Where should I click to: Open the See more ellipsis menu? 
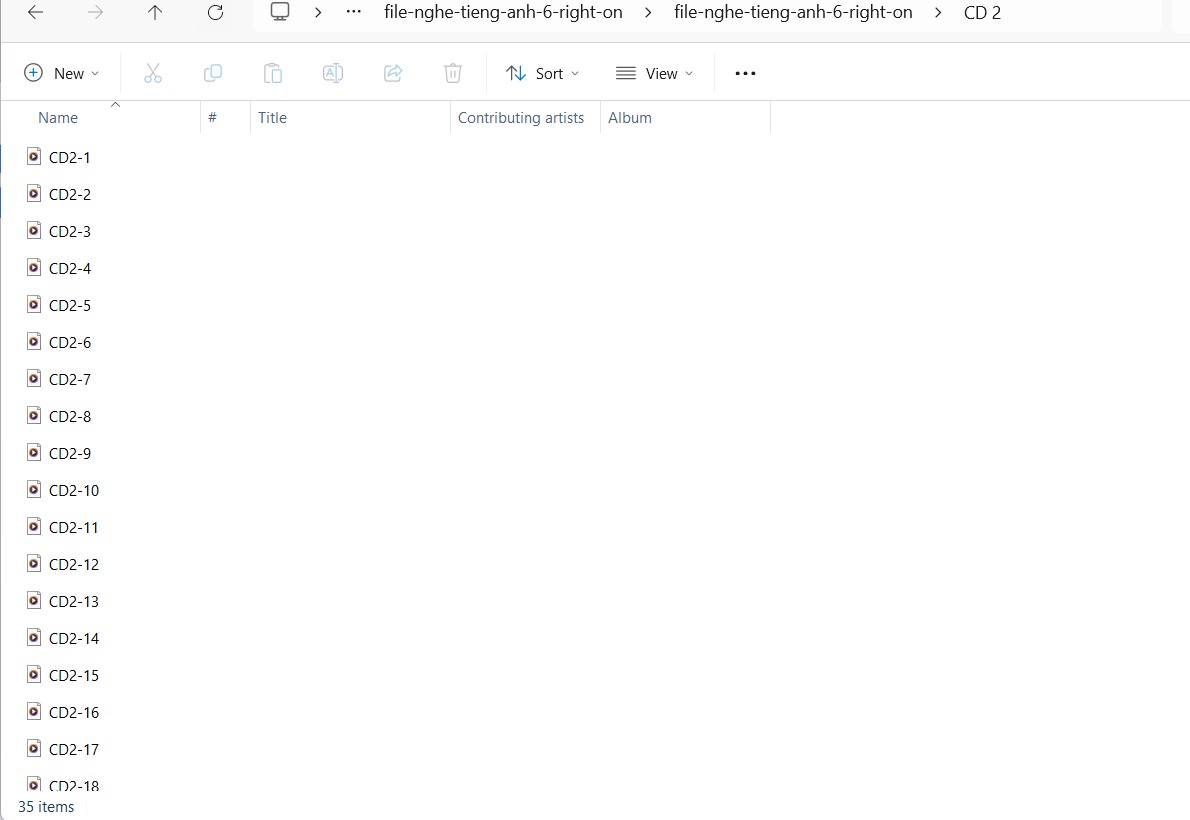(x=745, y=73)
